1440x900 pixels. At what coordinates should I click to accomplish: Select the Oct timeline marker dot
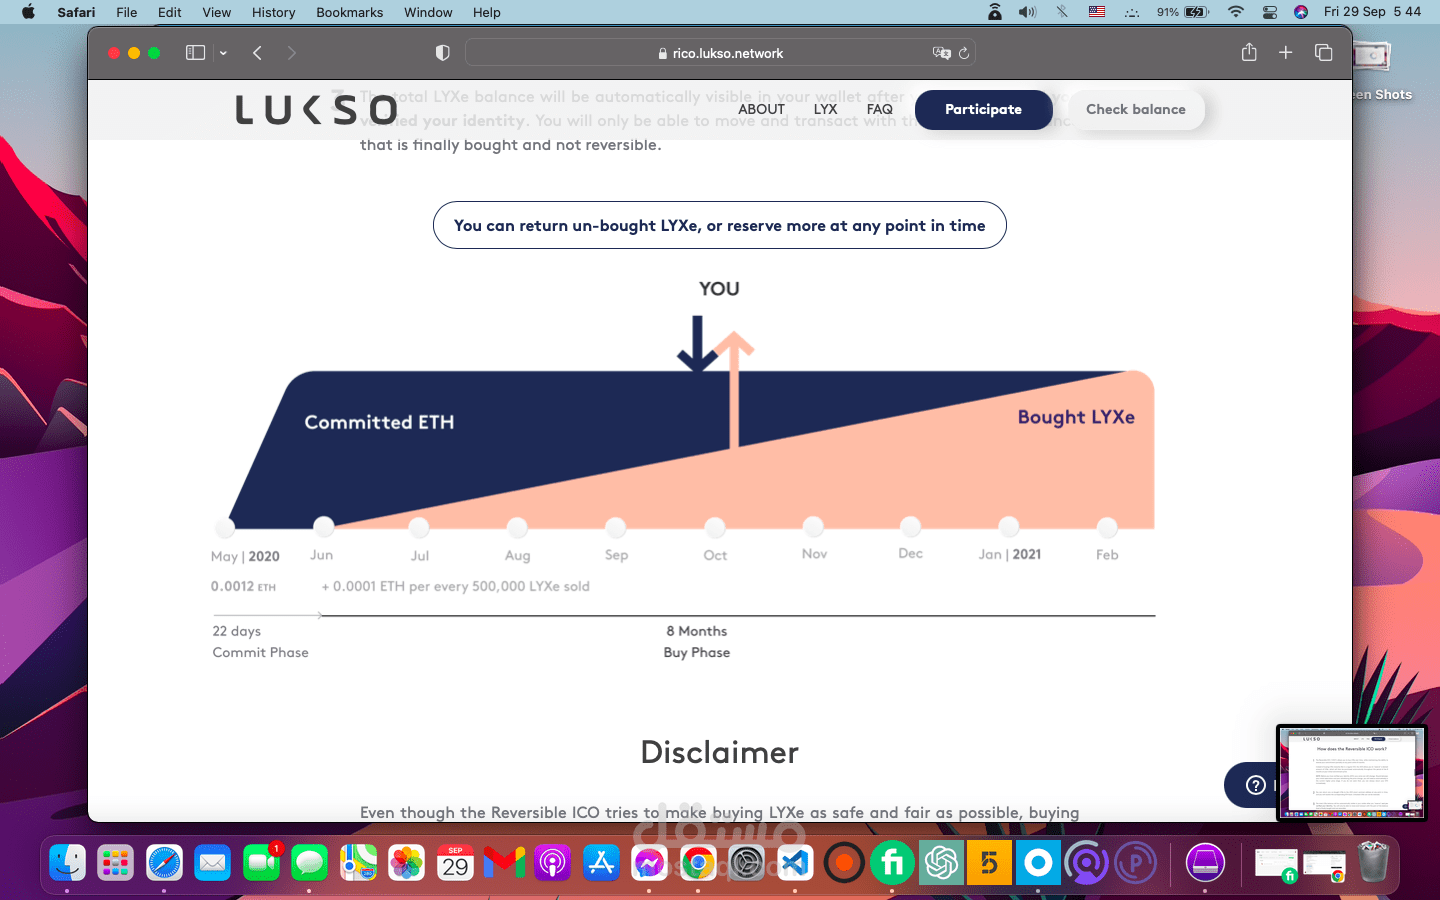(714, 527)
